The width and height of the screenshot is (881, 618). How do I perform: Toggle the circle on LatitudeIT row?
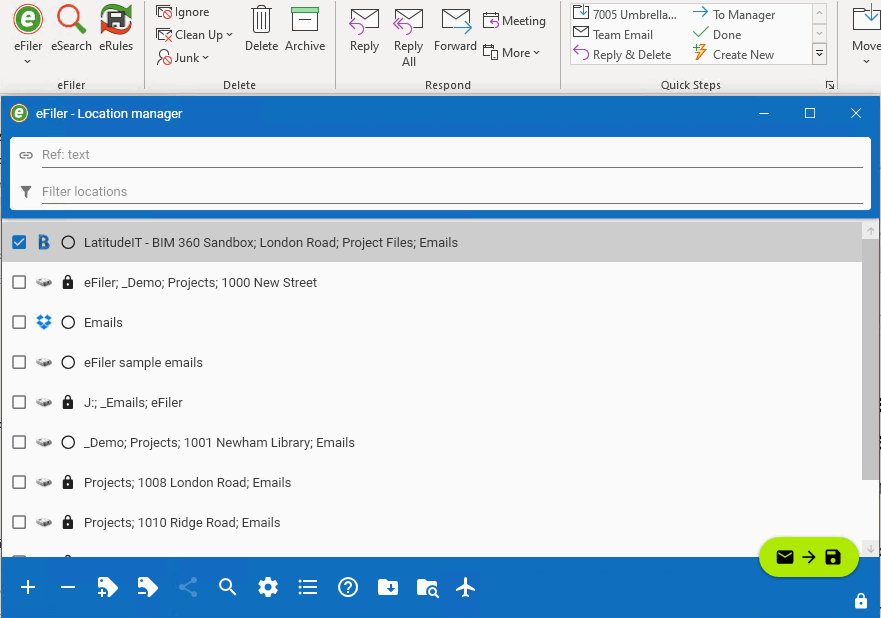[x=68, y=242]
